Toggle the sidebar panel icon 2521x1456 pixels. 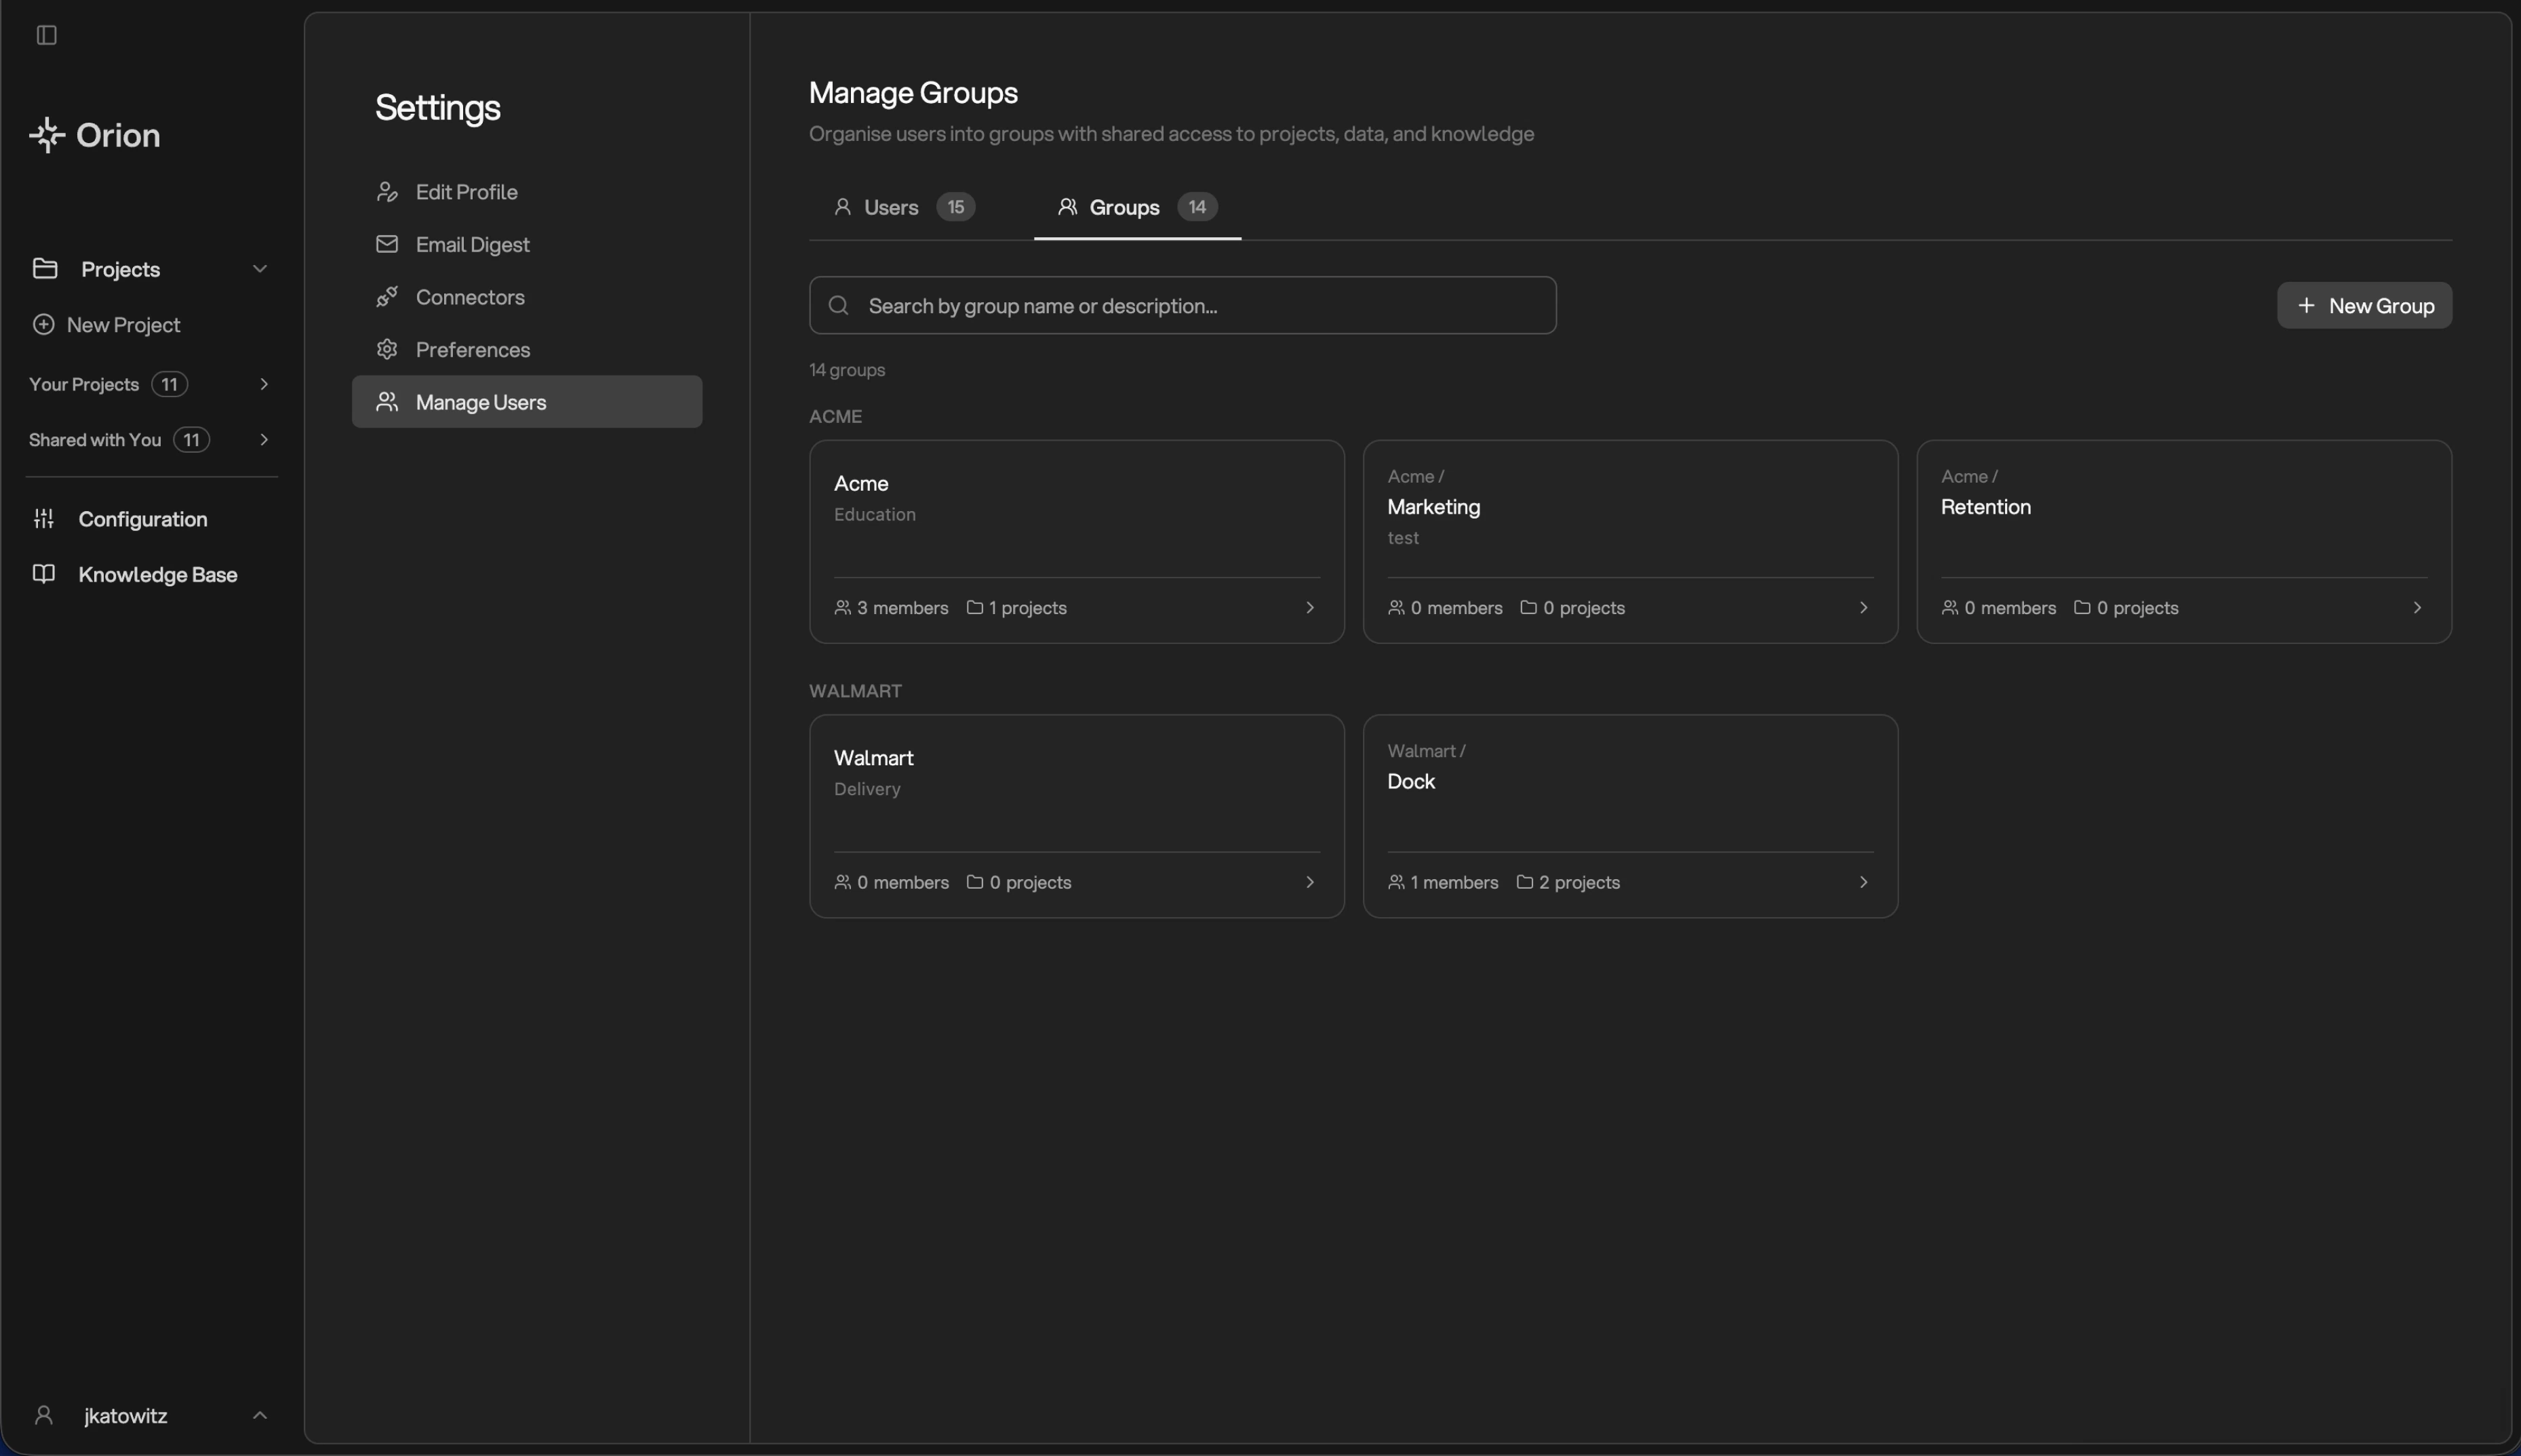46,35
